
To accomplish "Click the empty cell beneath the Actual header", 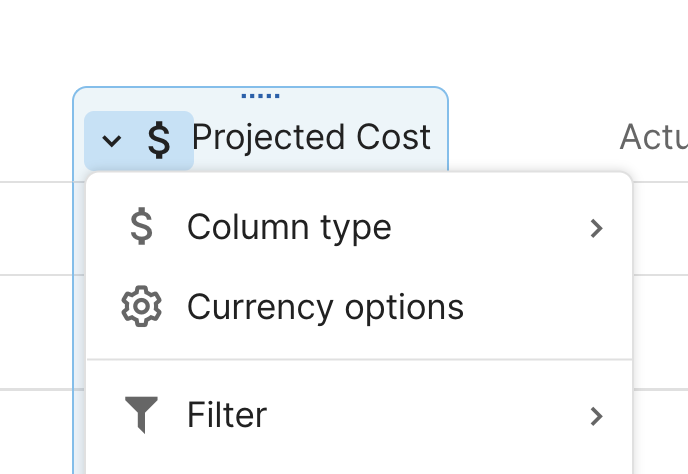I will 660,228.
